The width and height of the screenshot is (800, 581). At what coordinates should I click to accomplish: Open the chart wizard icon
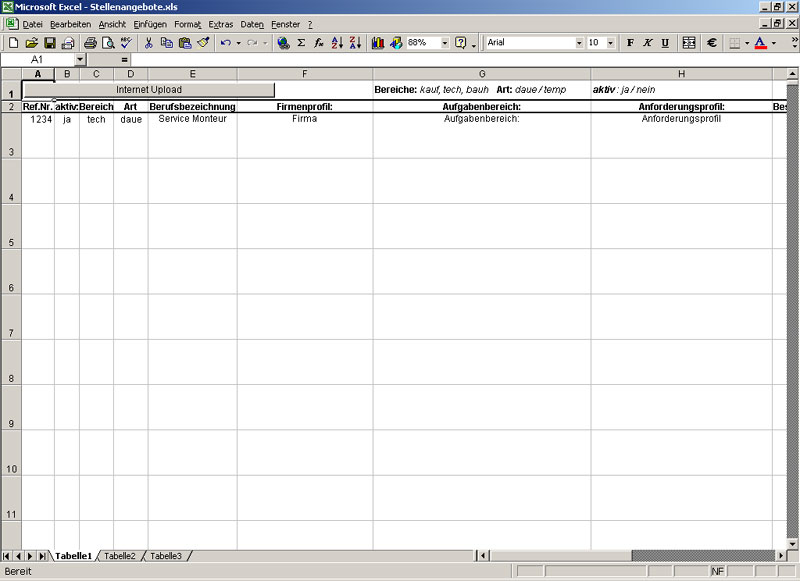(x=378, y=43)
